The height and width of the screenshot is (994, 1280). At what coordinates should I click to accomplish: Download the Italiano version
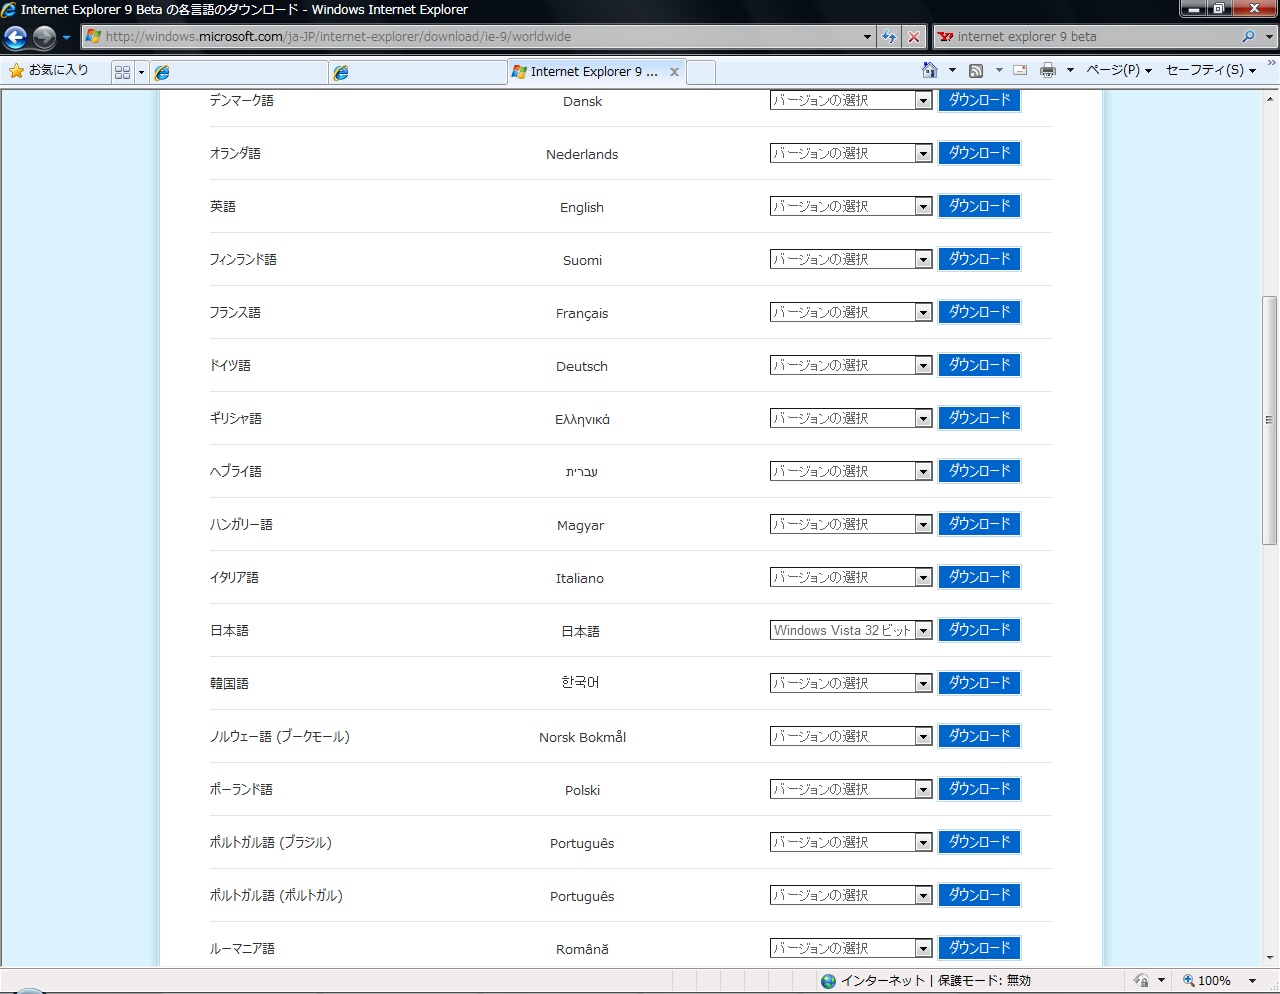pyautogui.click(x=979, y=577)
